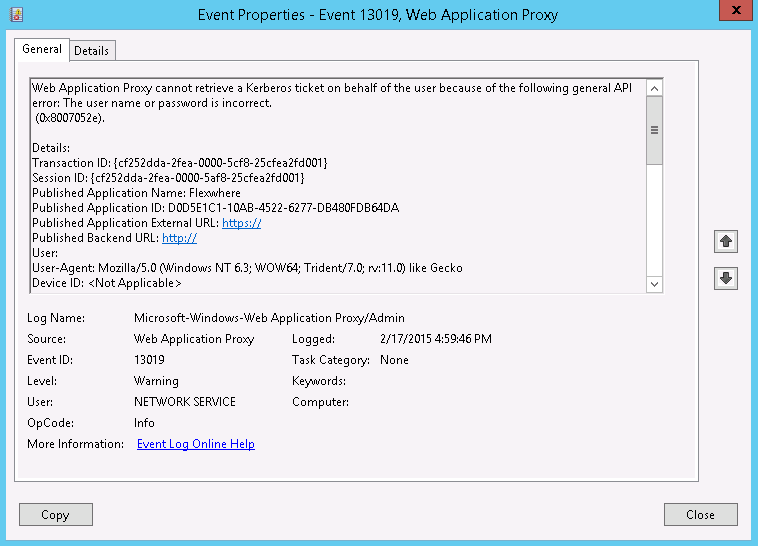This screenshot has width=758, height=546.
Task: Click the Source field value
Action: pos(194,339)
